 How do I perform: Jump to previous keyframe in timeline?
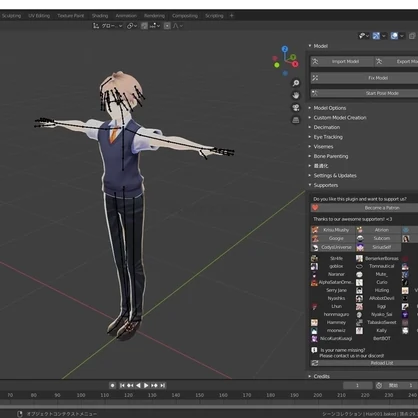(x=130, y=385)
